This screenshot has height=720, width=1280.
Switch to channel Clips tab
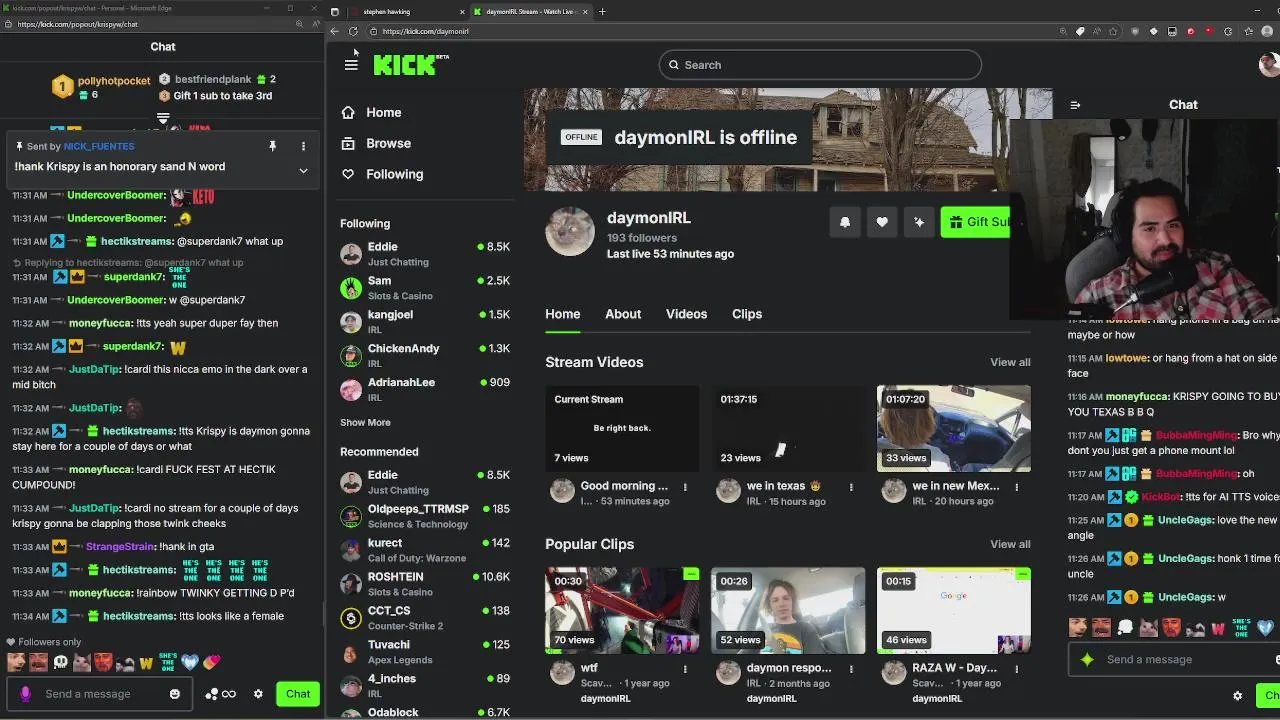(747, 314)
